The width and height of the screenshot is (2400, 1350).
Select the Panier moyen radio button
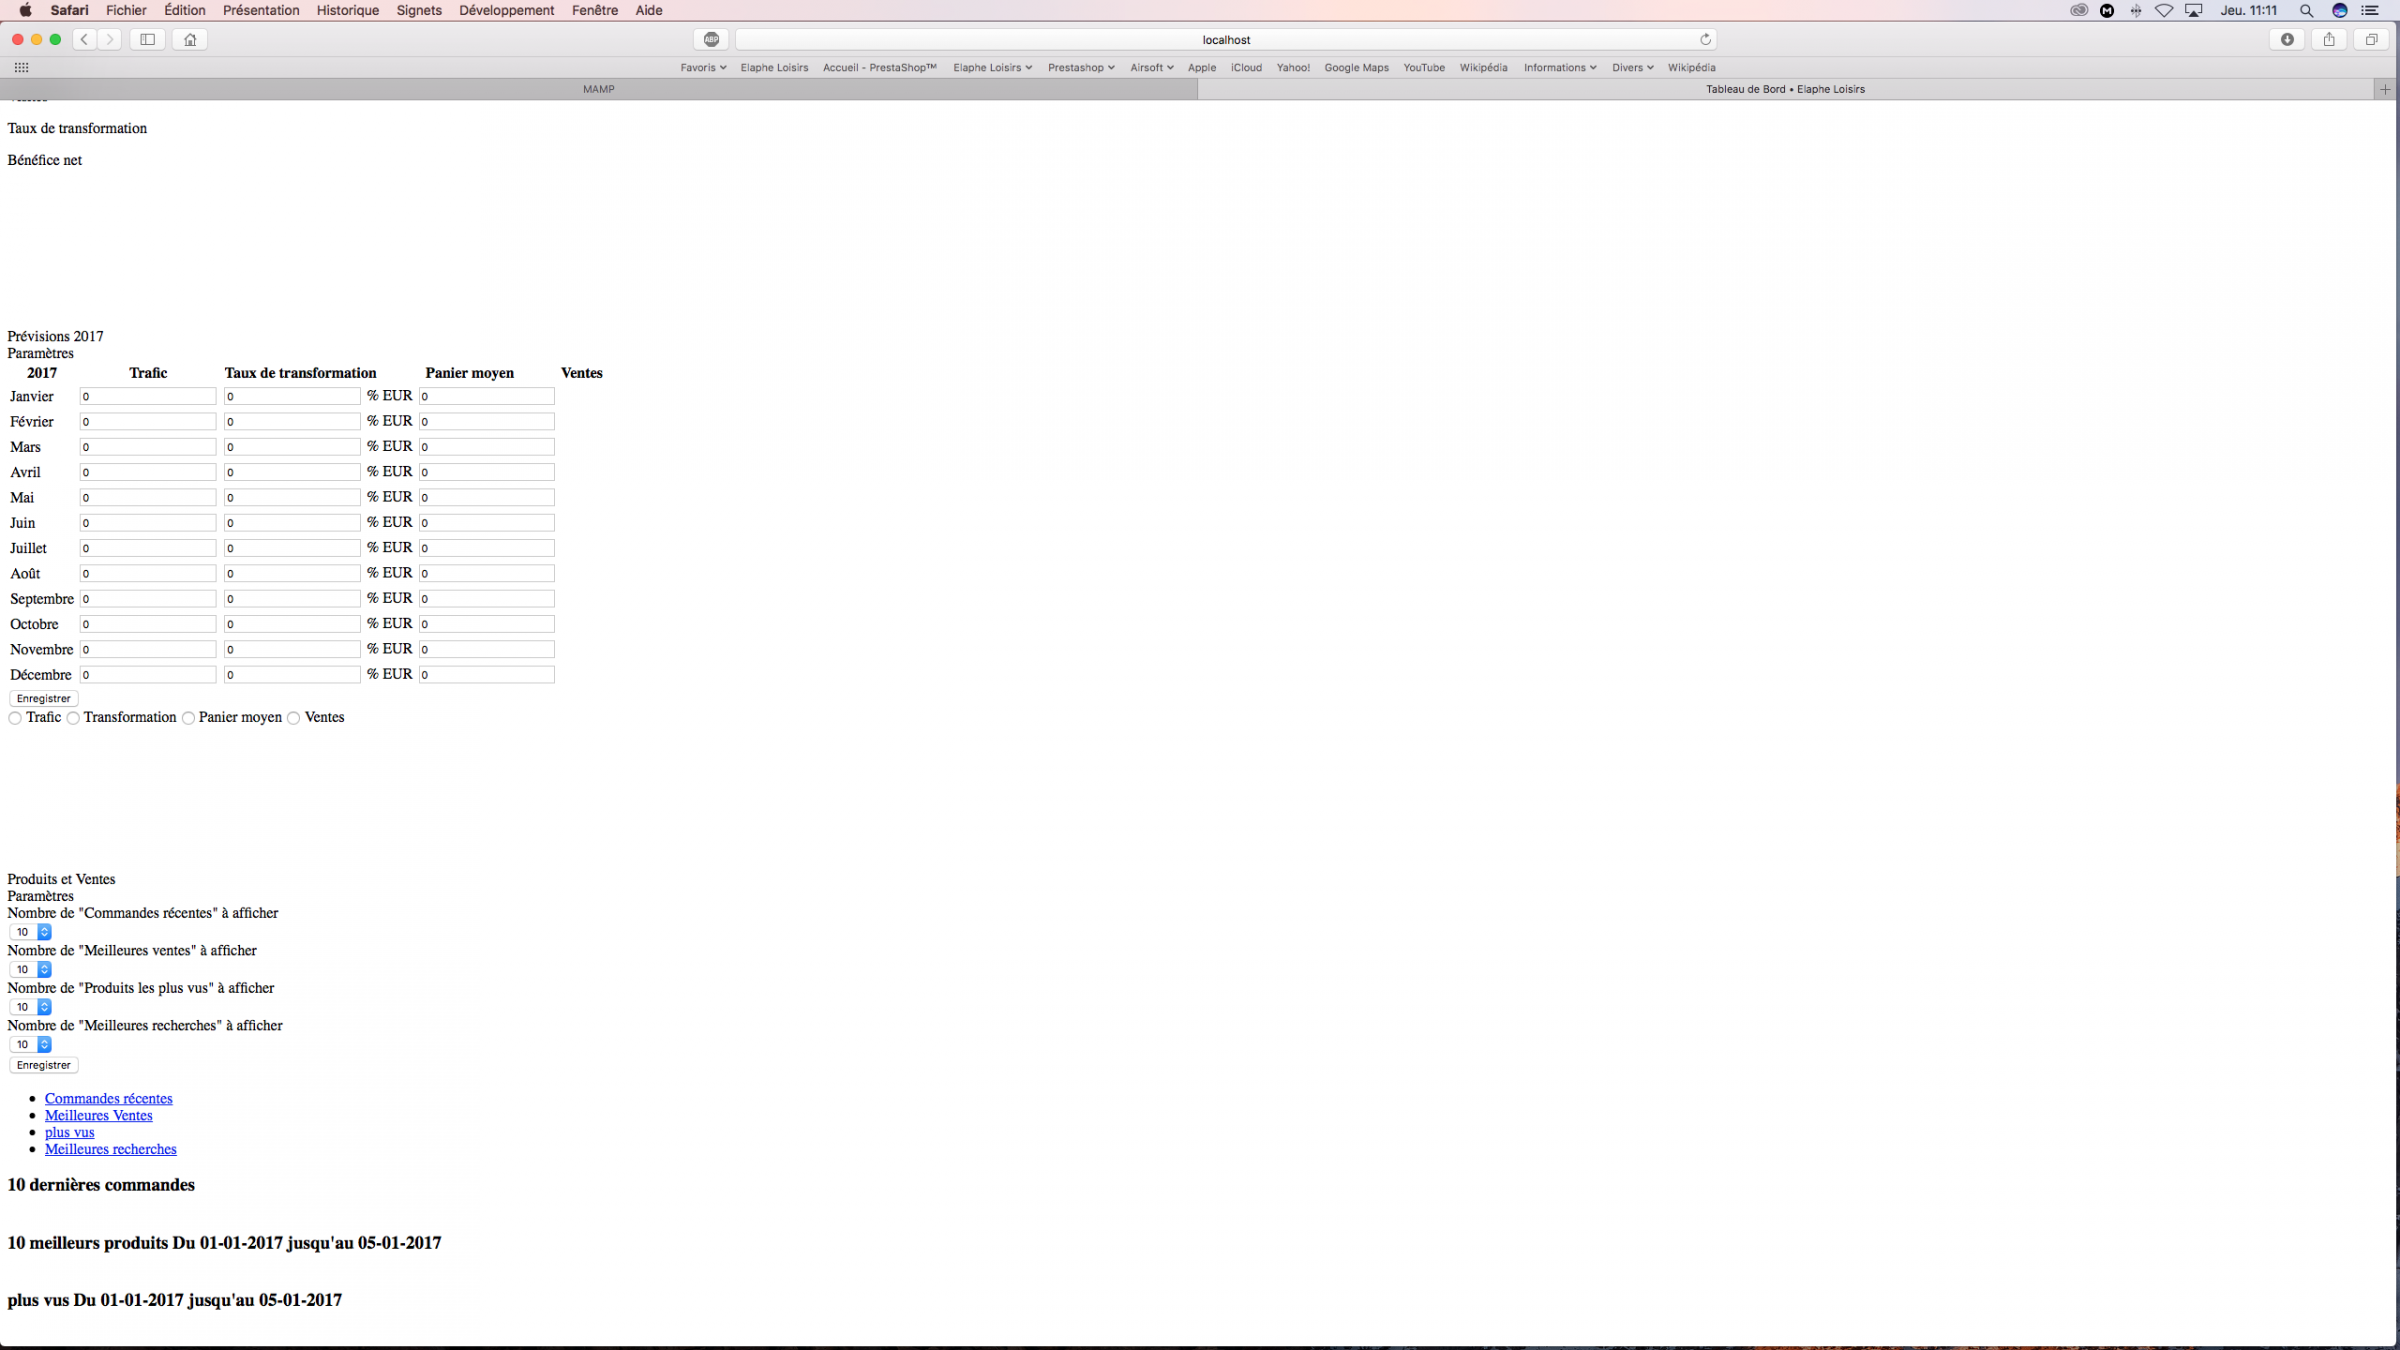coord(188,718)
